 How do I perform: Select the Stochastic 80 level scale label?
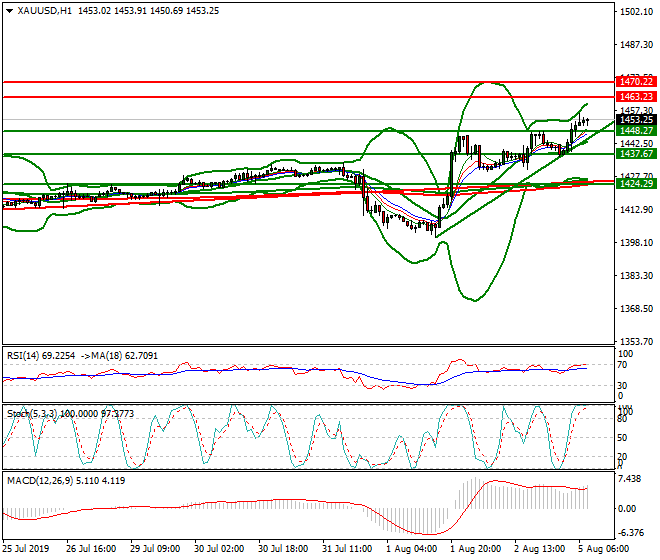pyautogui.click(x=622, y=419)
